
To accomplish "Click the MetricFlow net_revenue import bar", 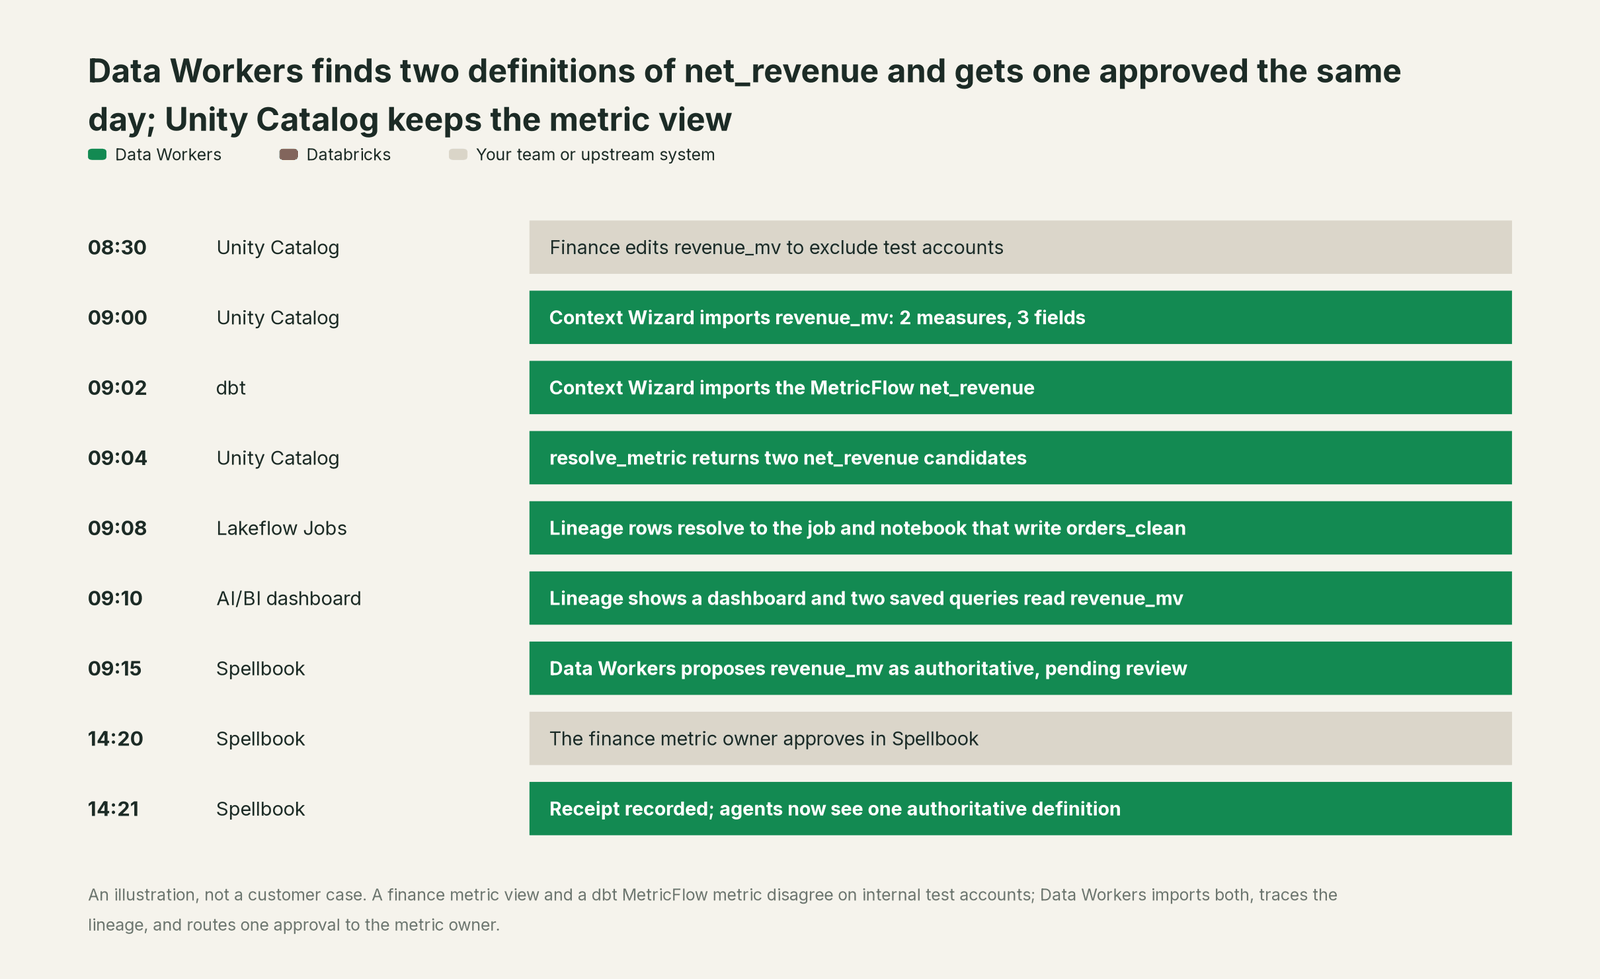I will (x=1020, y=388).
